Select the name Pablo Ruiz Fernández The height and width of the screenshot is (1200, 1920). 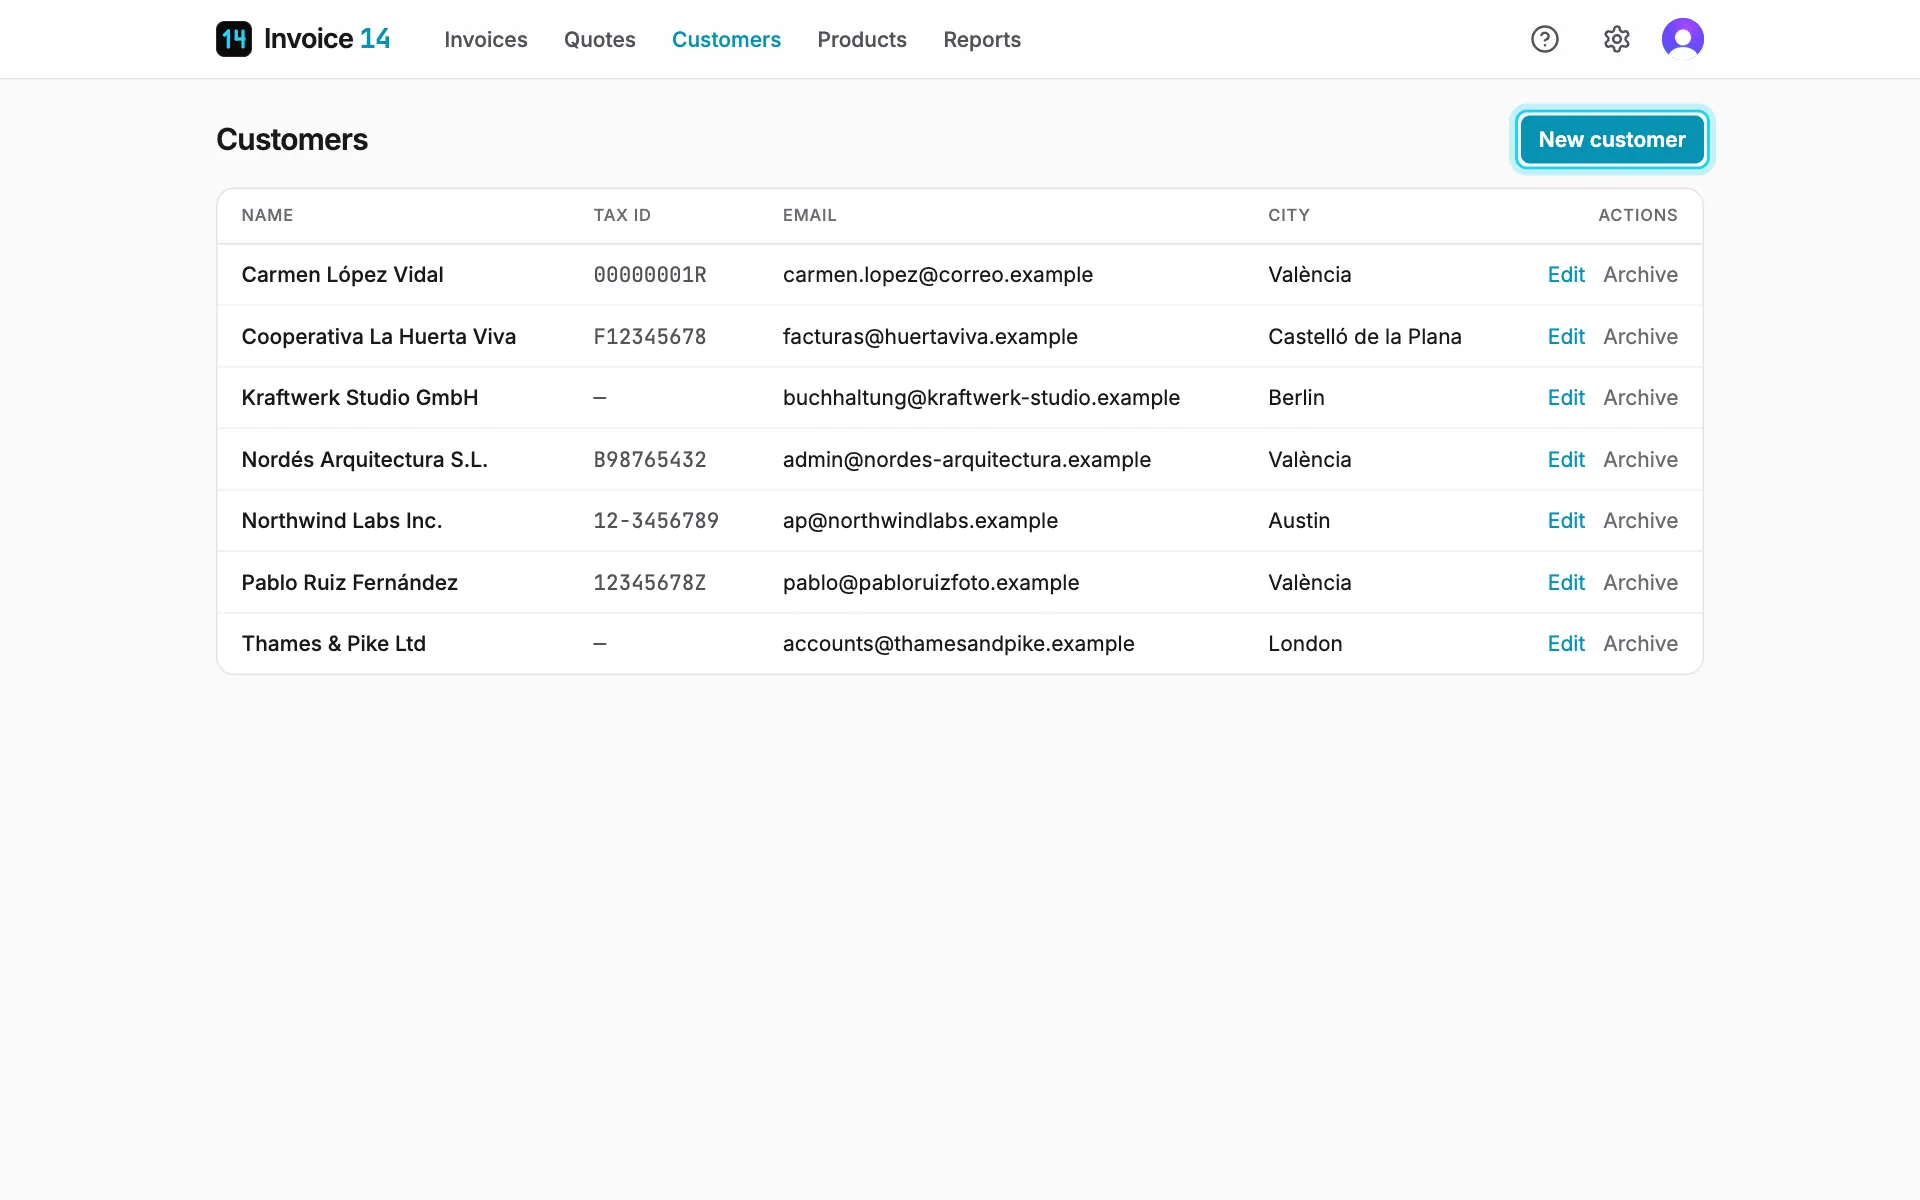pyautogui.click(x=350, y=583)
